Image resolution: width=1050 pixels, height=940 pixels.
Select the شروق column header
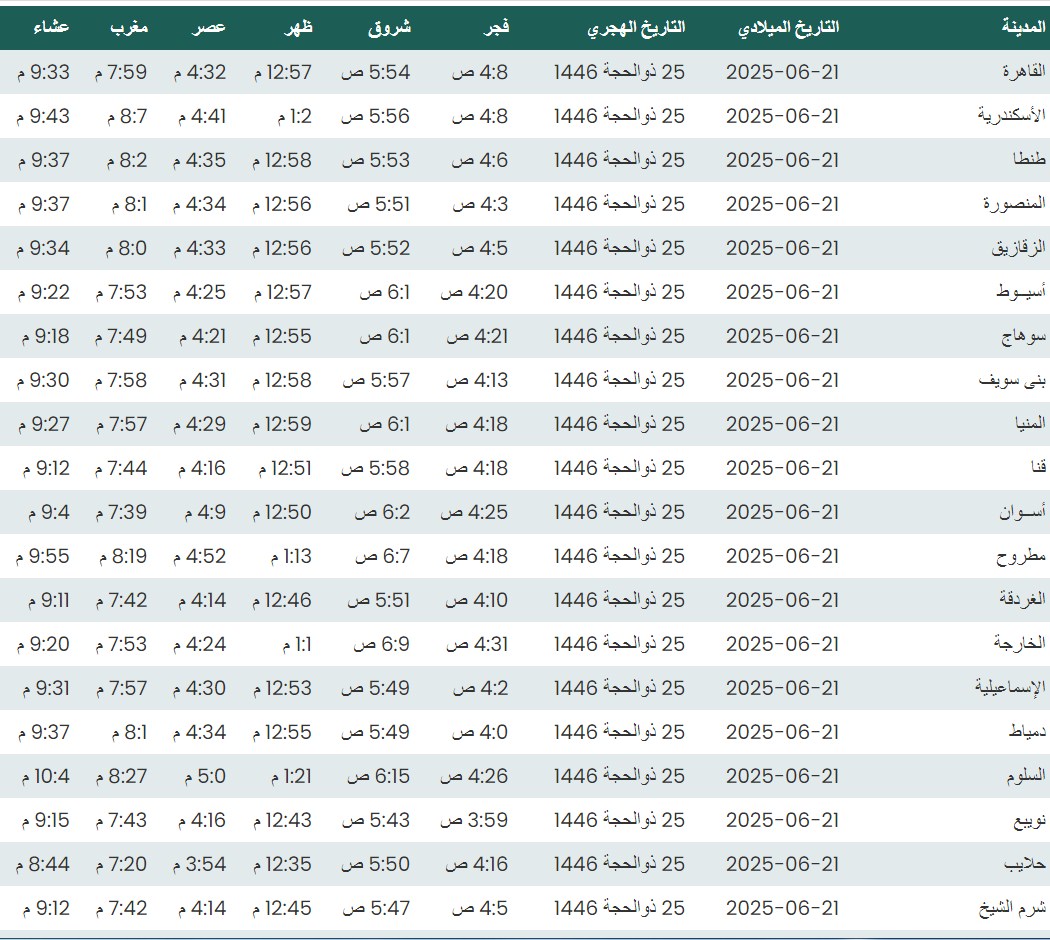[x=390, y=27]
